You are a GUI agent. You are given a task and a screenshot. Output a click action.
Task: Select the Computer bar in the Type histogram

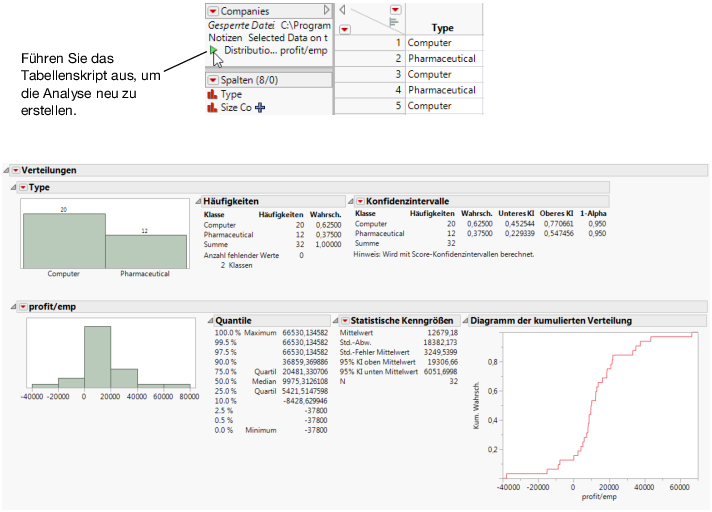point(63,240)
